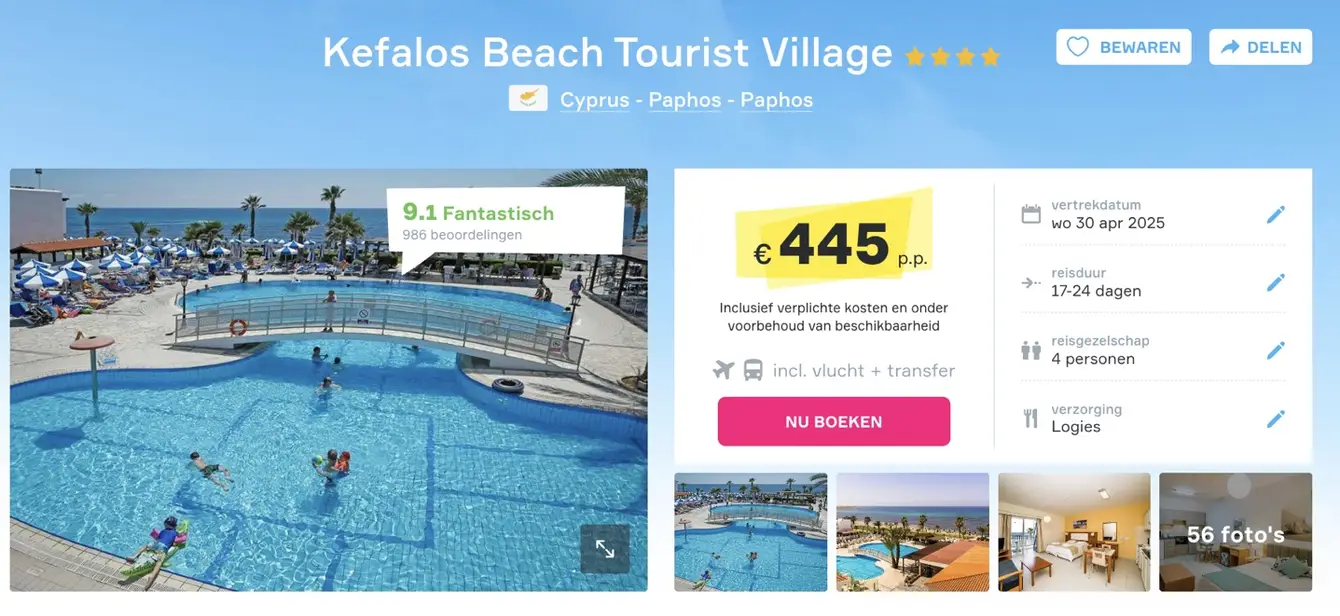Open the hotel room thumbnail
1340x616 pixels.
click(x=1074, y=532)
